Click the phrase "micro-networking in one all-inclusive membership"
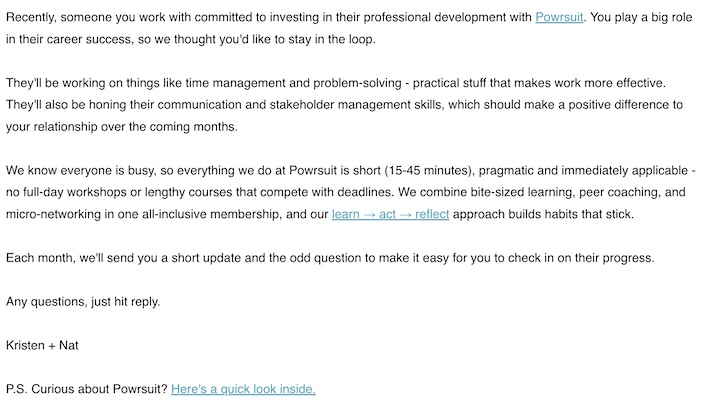708x409 pixels. (160, 214)
